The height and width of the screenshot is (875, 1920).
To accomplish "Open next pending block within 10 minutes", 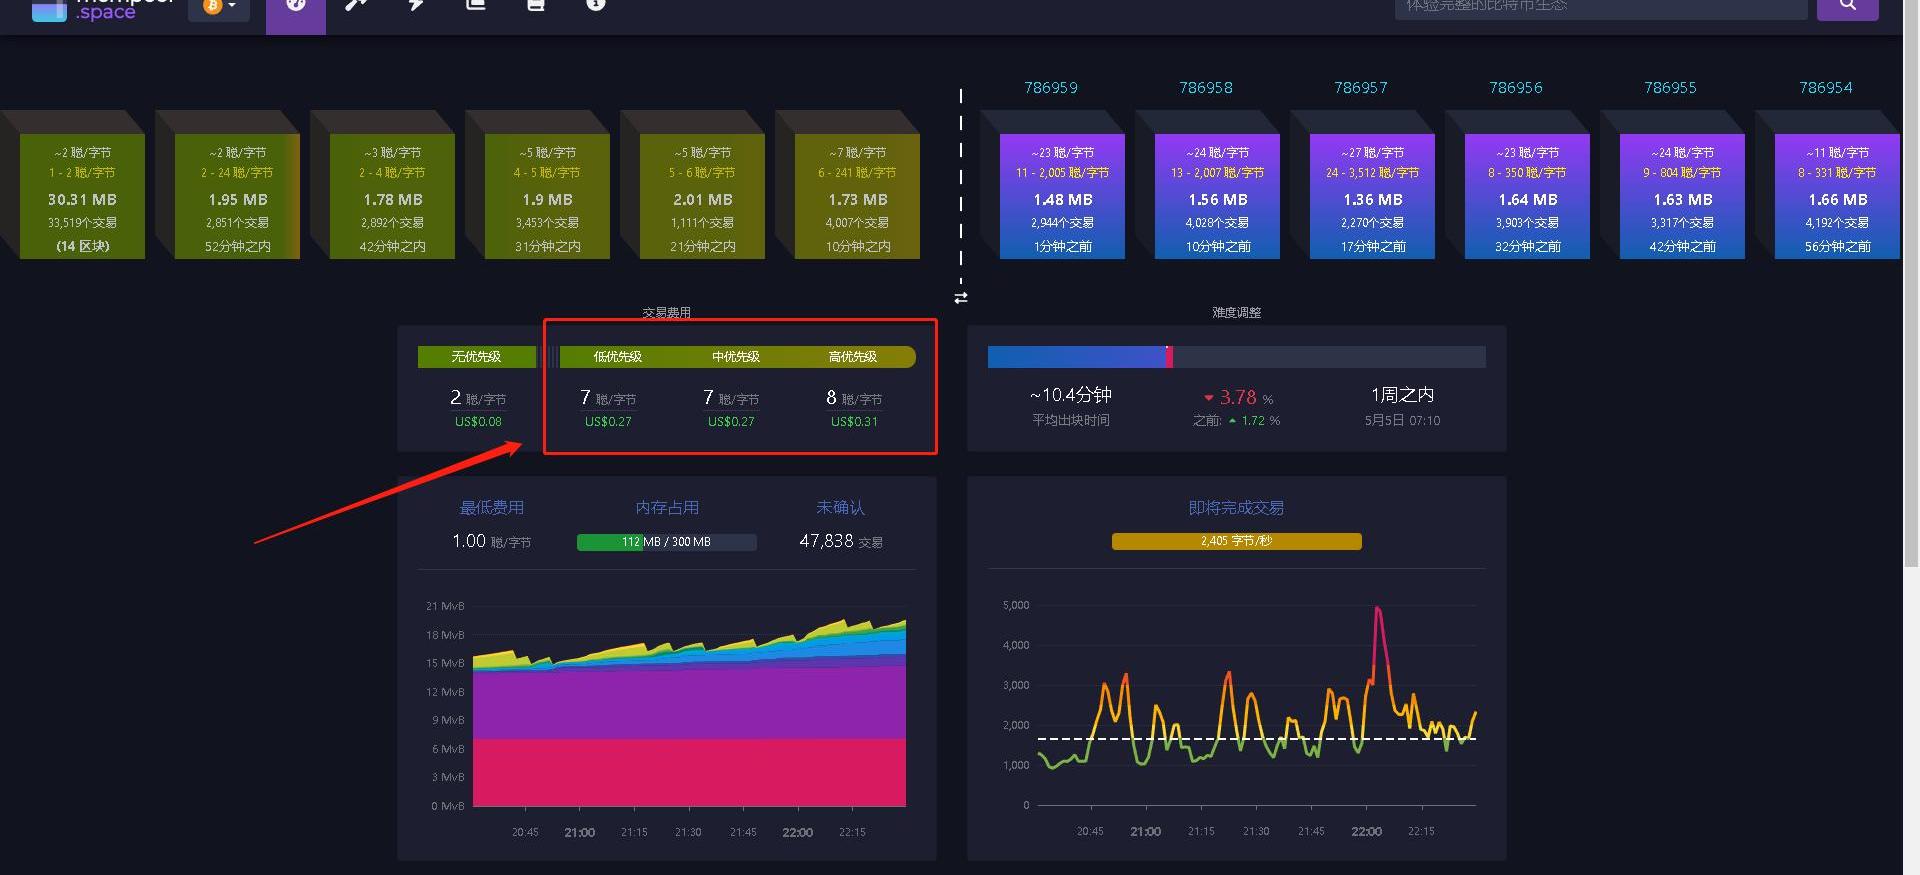I will (857, 197).
